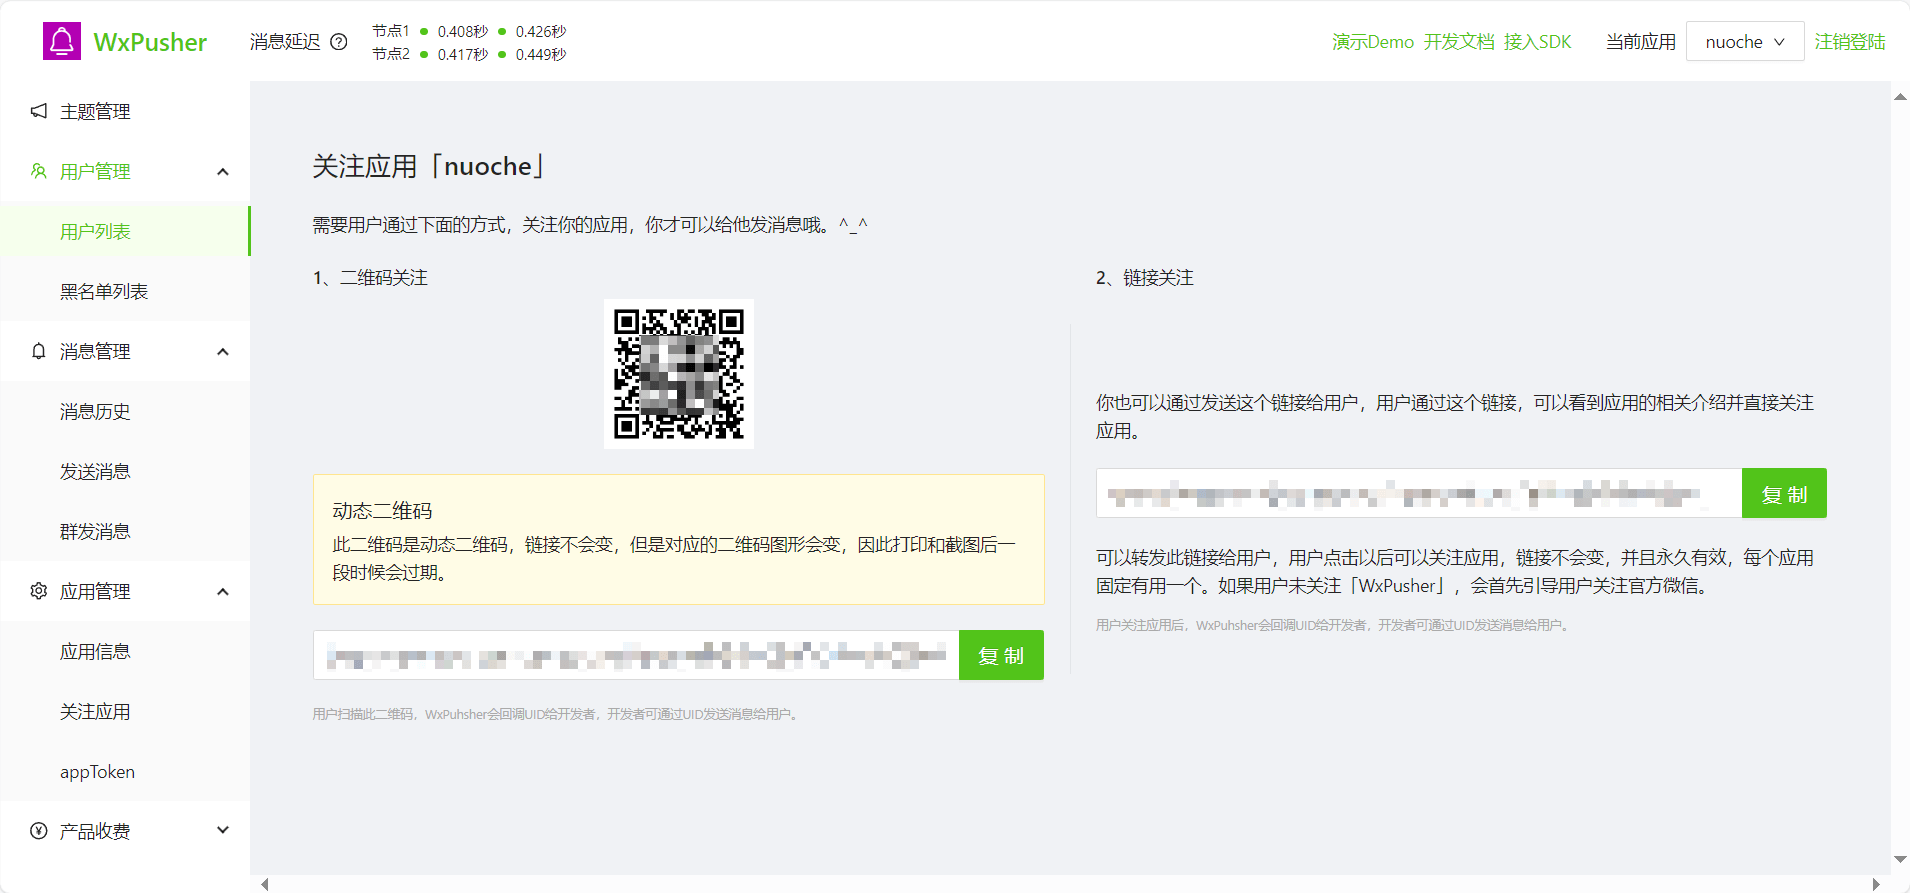Screen dimensions: 1910x893
Task: Click the bell icon beside 消息管理
Action: (x=39, y=351)
